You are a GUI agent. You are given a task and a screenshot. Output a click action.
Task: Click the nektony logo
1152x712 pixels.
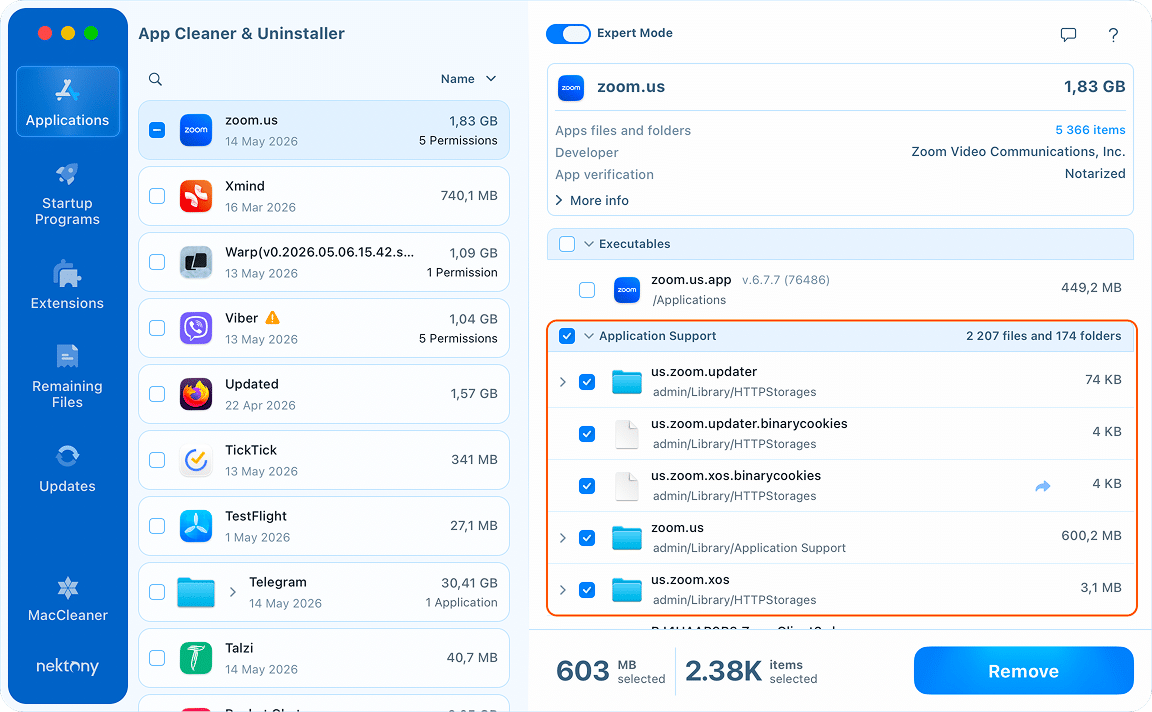[68, 666]
